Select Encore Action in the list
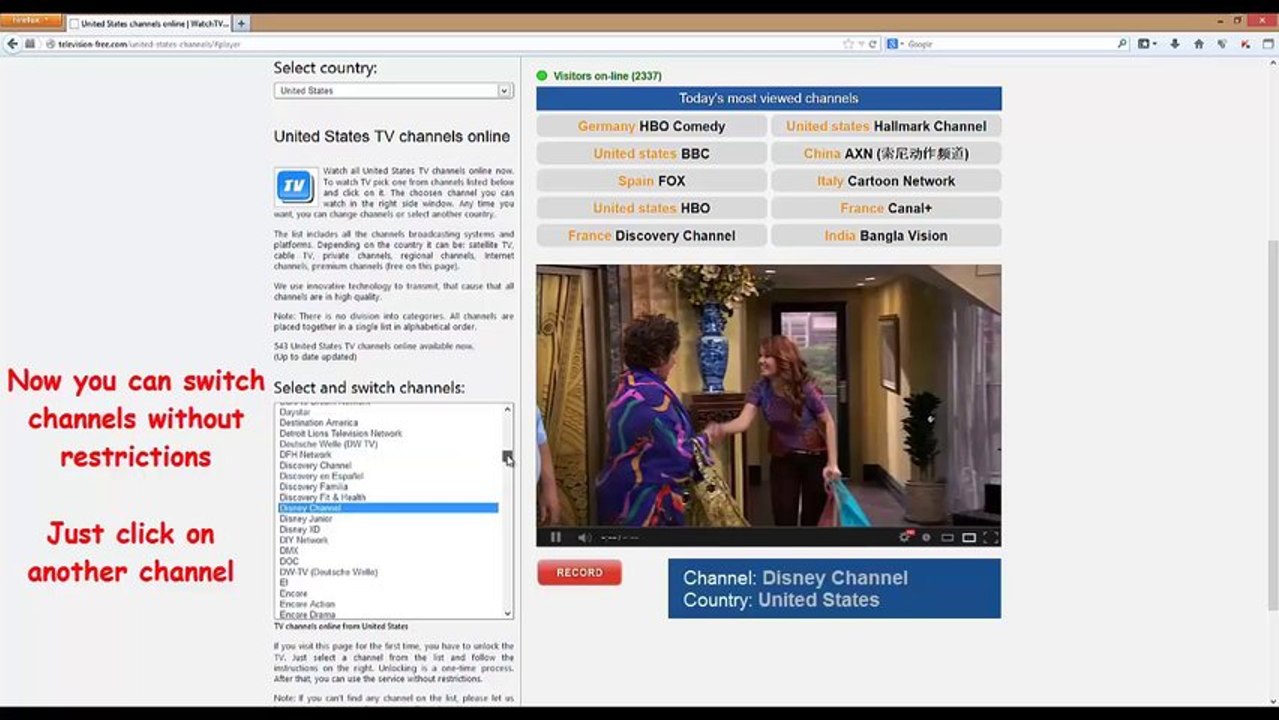The height and width of the screenshot is (720, 1279). pyautogui.click(x=388, y=604)
